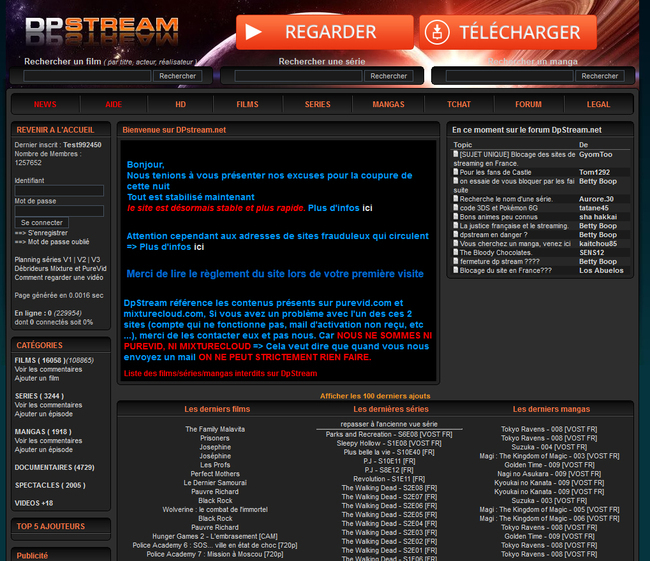650x561 pixels.
Task: Open VIDEOS +18 category
Action: coord(34,503)
